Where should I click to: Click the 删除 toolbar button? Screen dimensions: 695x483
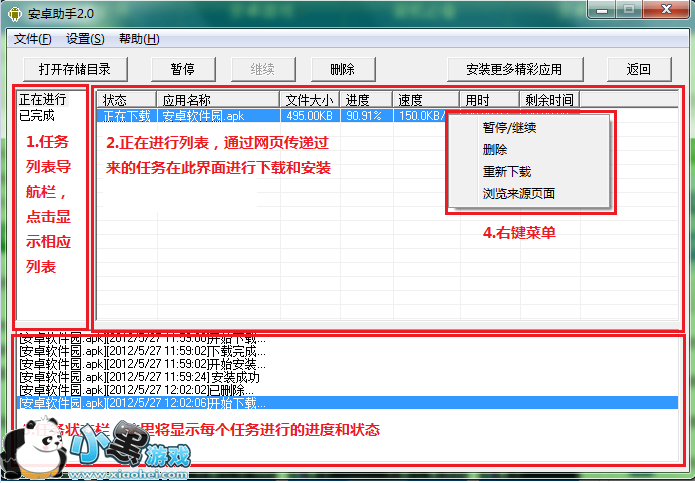[343, 69]
